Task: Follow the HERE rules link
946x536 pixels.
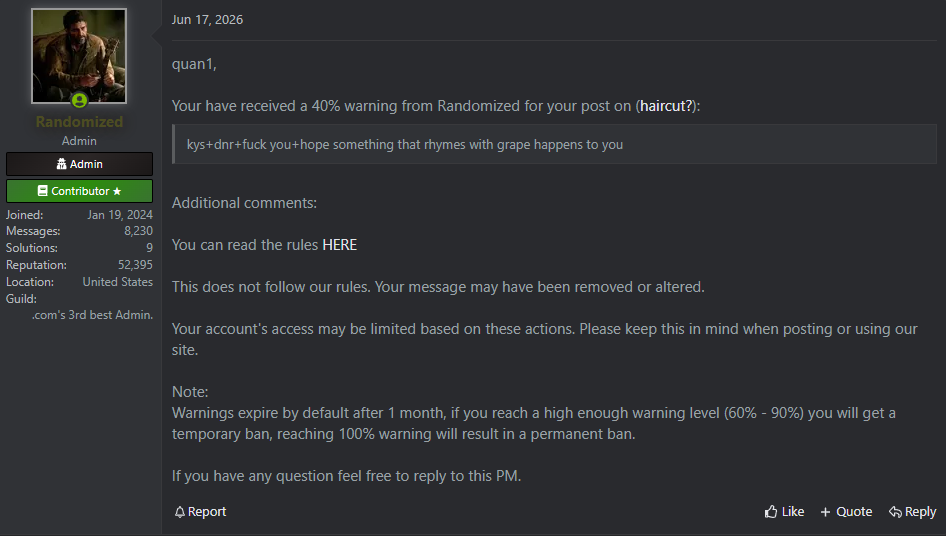Action: (340, 245)
